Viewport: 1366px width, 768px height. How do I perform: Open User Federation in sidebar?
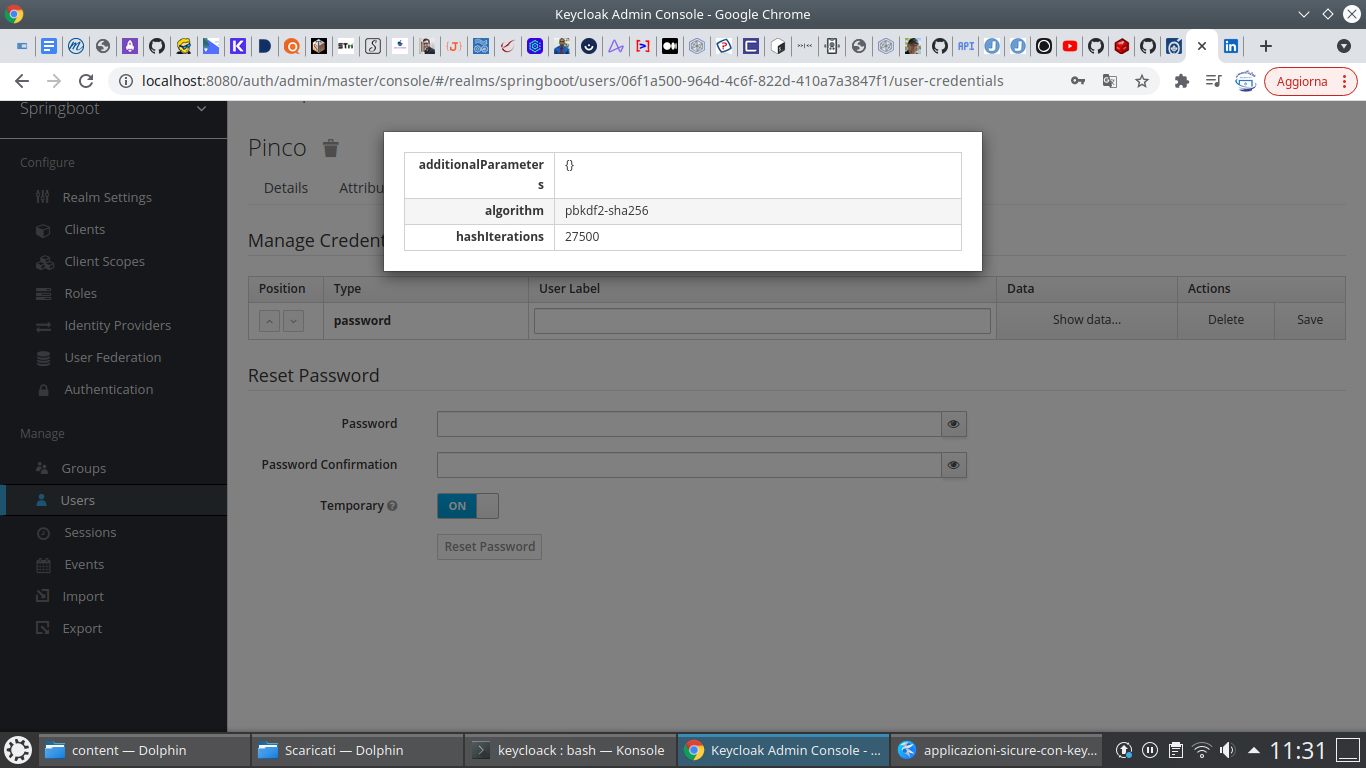[x=112, y=358]
